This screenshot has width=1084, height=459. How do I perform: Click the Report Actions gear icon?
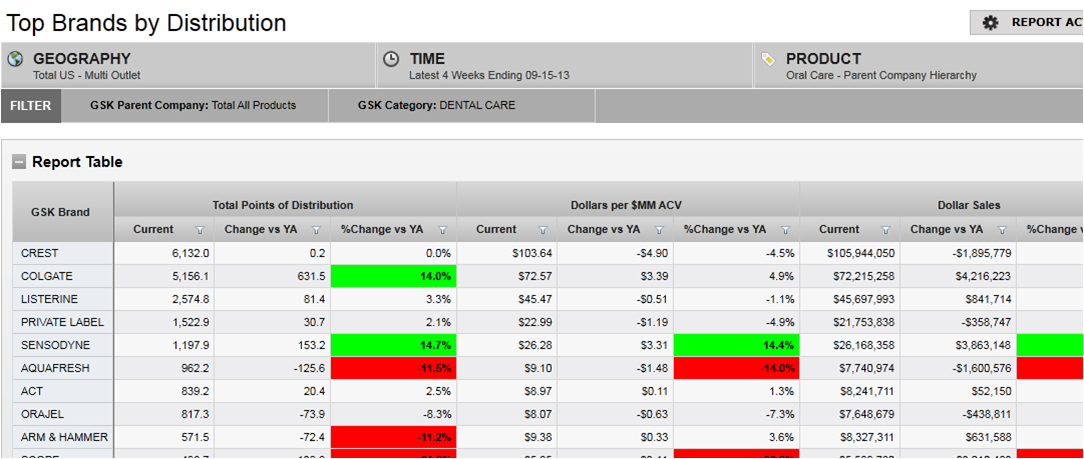(990, 23)
